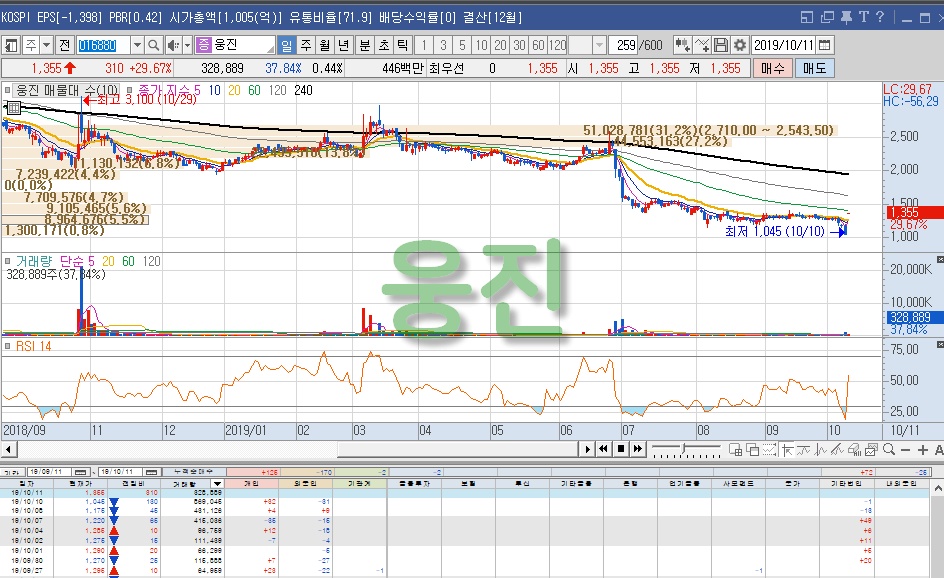
Task: Switch to weekly 주 chart period
Action: click(x=306, y=45)
